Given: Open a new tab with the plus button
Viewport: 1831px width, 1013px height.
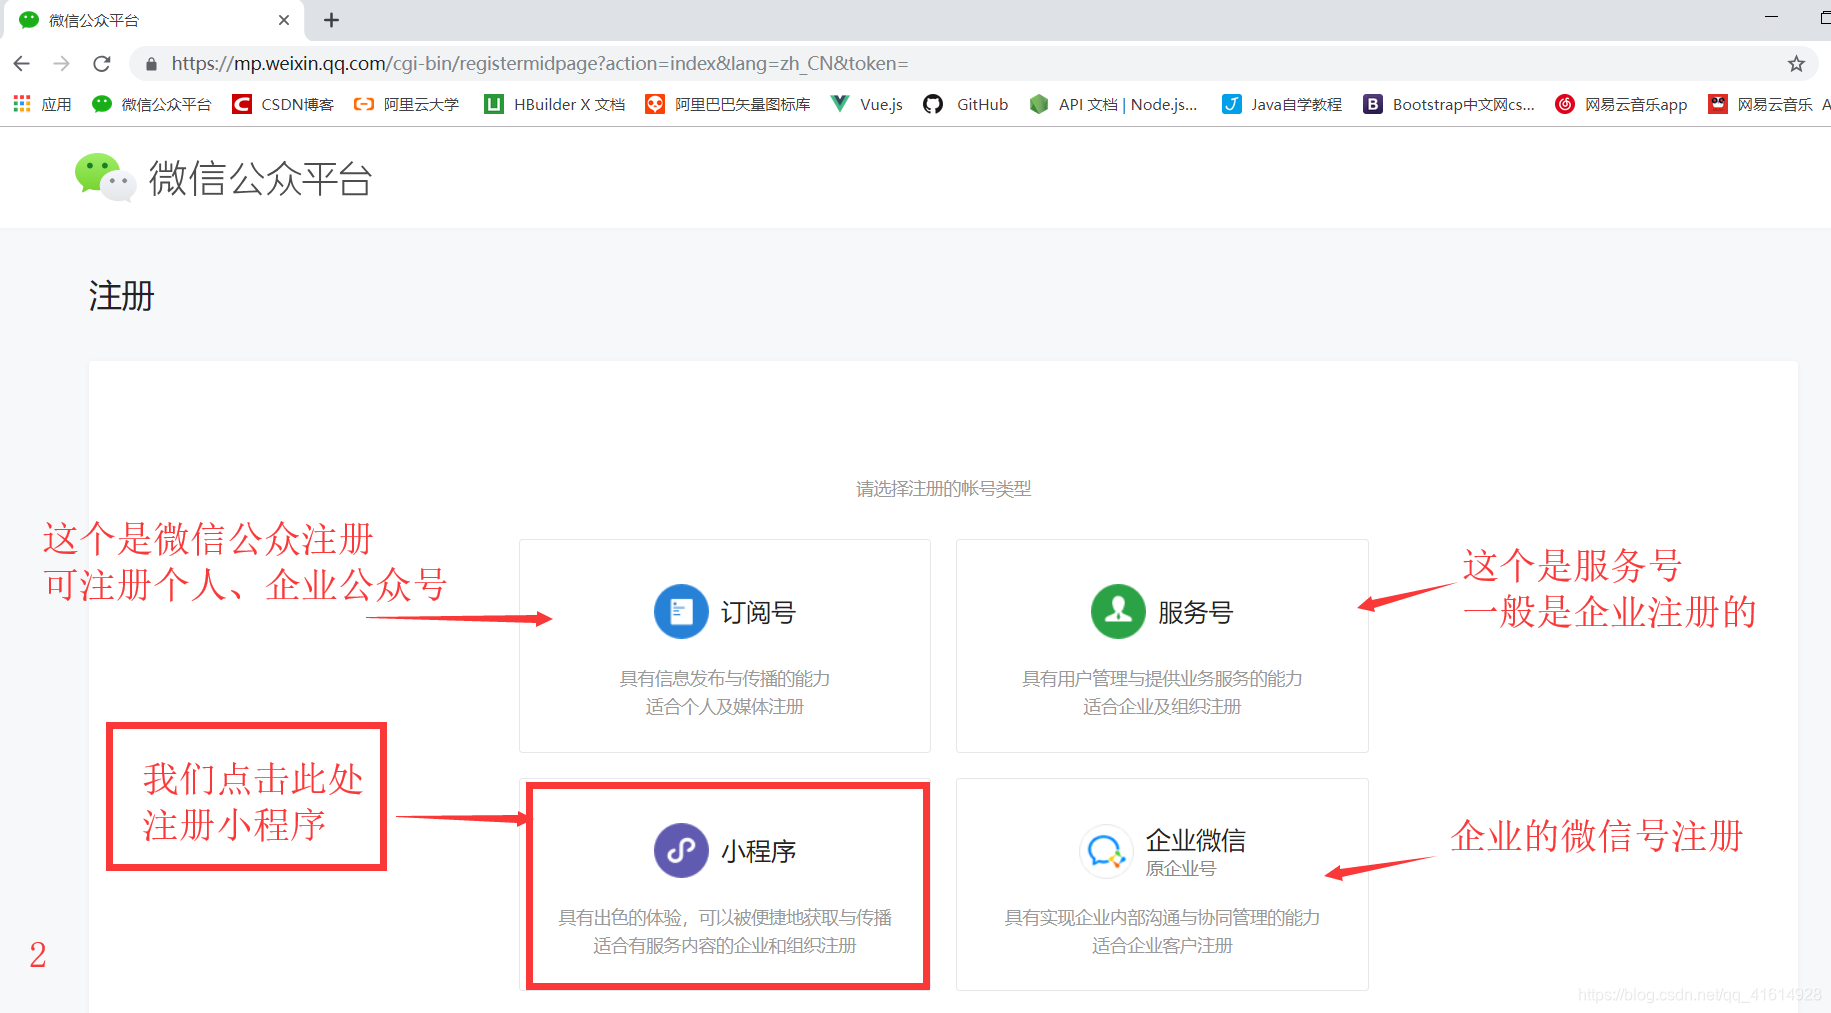Looking at the screenshot, I should [332, 20].
